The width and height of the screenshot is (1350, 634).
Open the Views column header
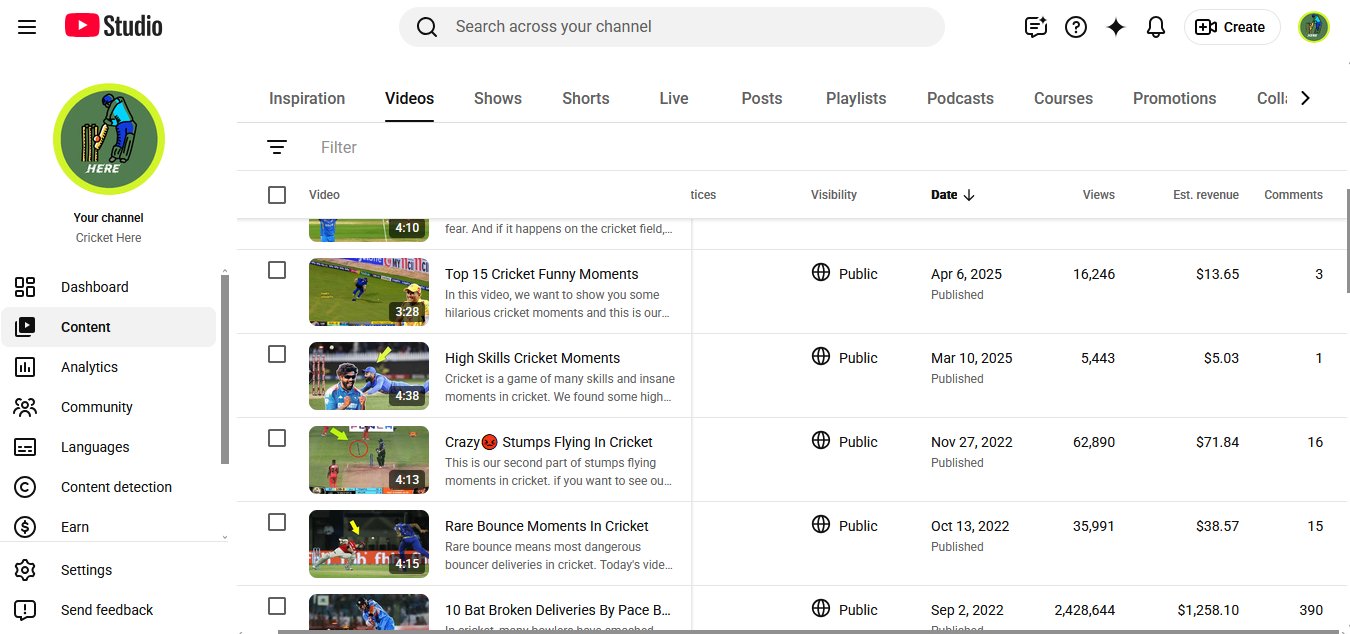pos(1098,195)
